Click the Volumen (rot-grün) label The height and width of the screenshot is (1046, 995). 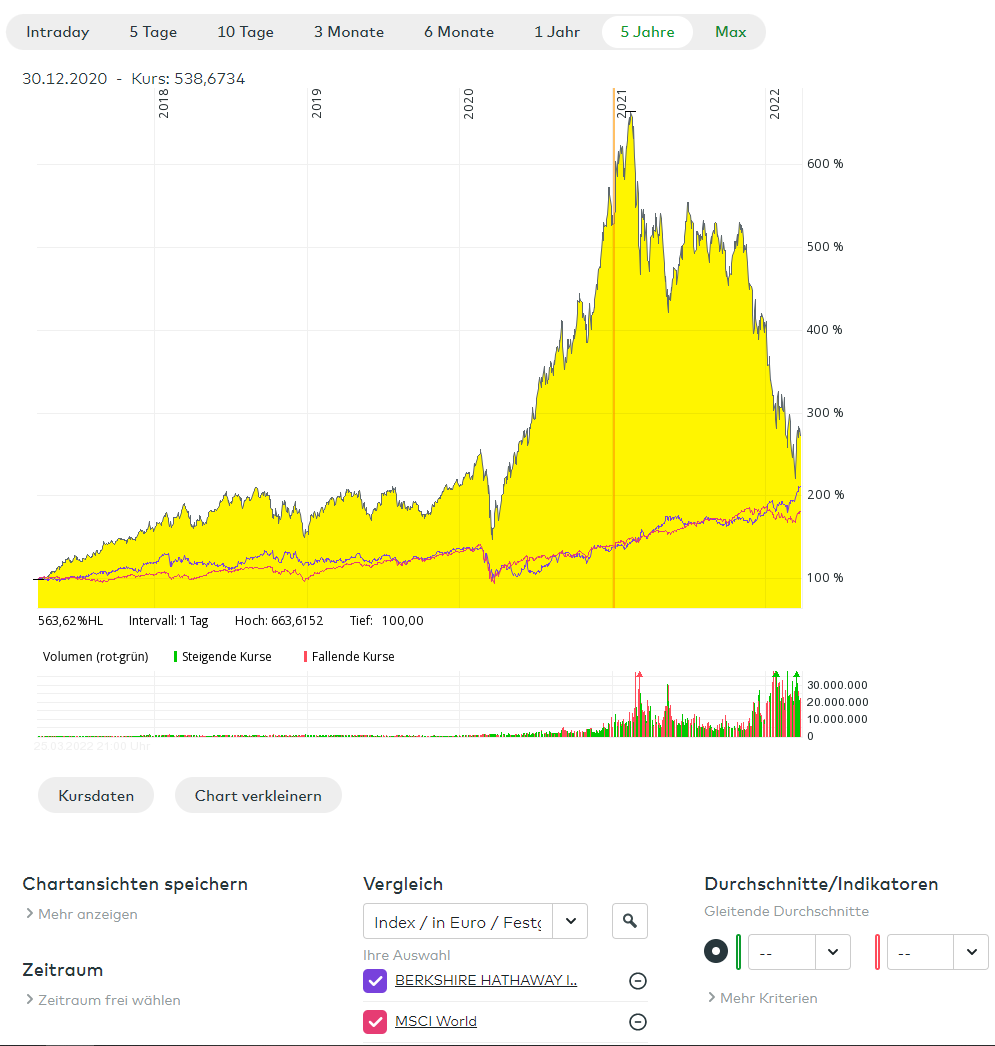pyautogui.click(x=95, y=656)
